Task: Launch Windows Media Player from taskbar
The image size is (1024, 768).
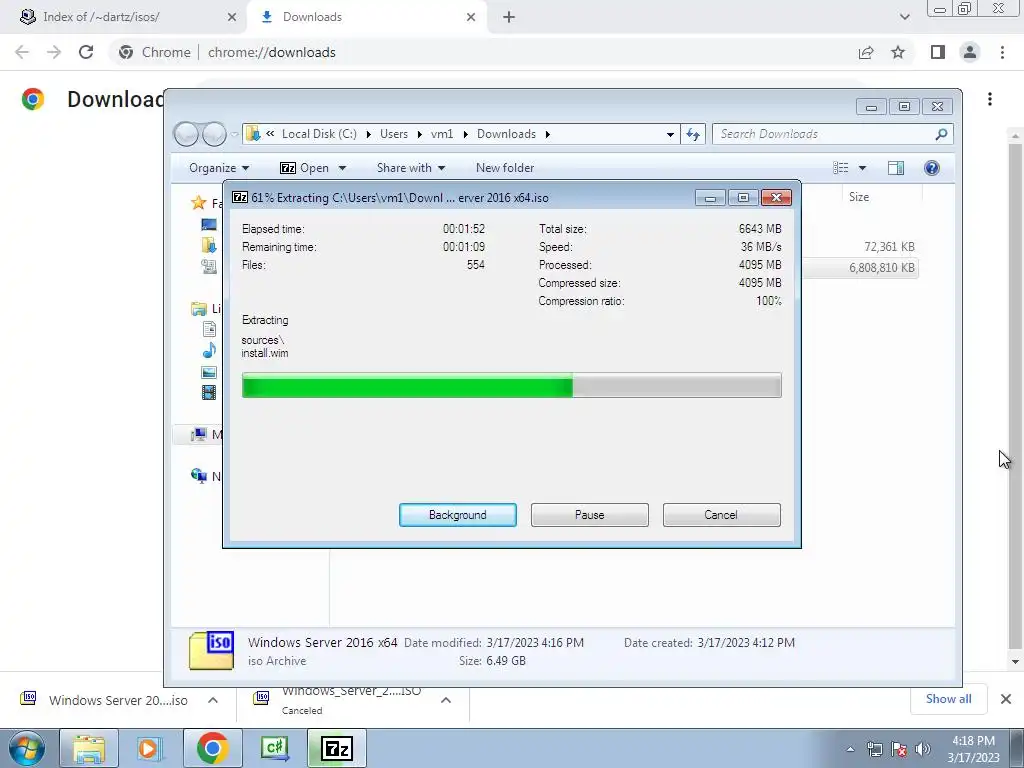Action: [x=149, y=748]
